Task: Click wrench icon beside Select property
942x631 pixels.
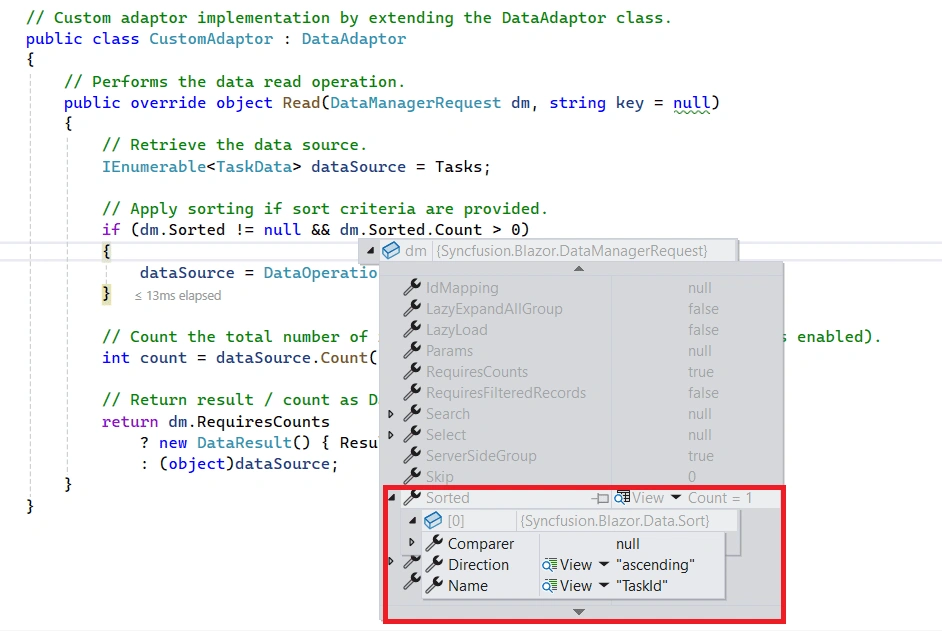Action: click(x=412, y=434)
